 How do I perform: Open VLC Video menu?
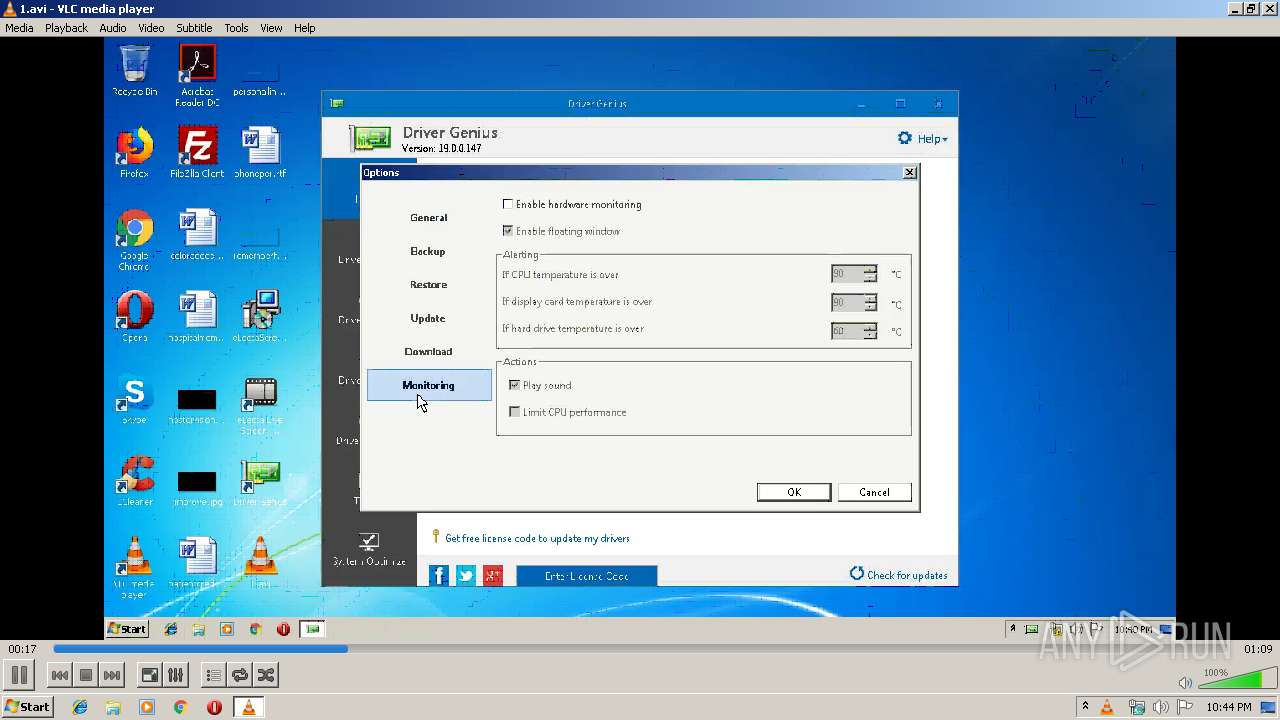151,28
